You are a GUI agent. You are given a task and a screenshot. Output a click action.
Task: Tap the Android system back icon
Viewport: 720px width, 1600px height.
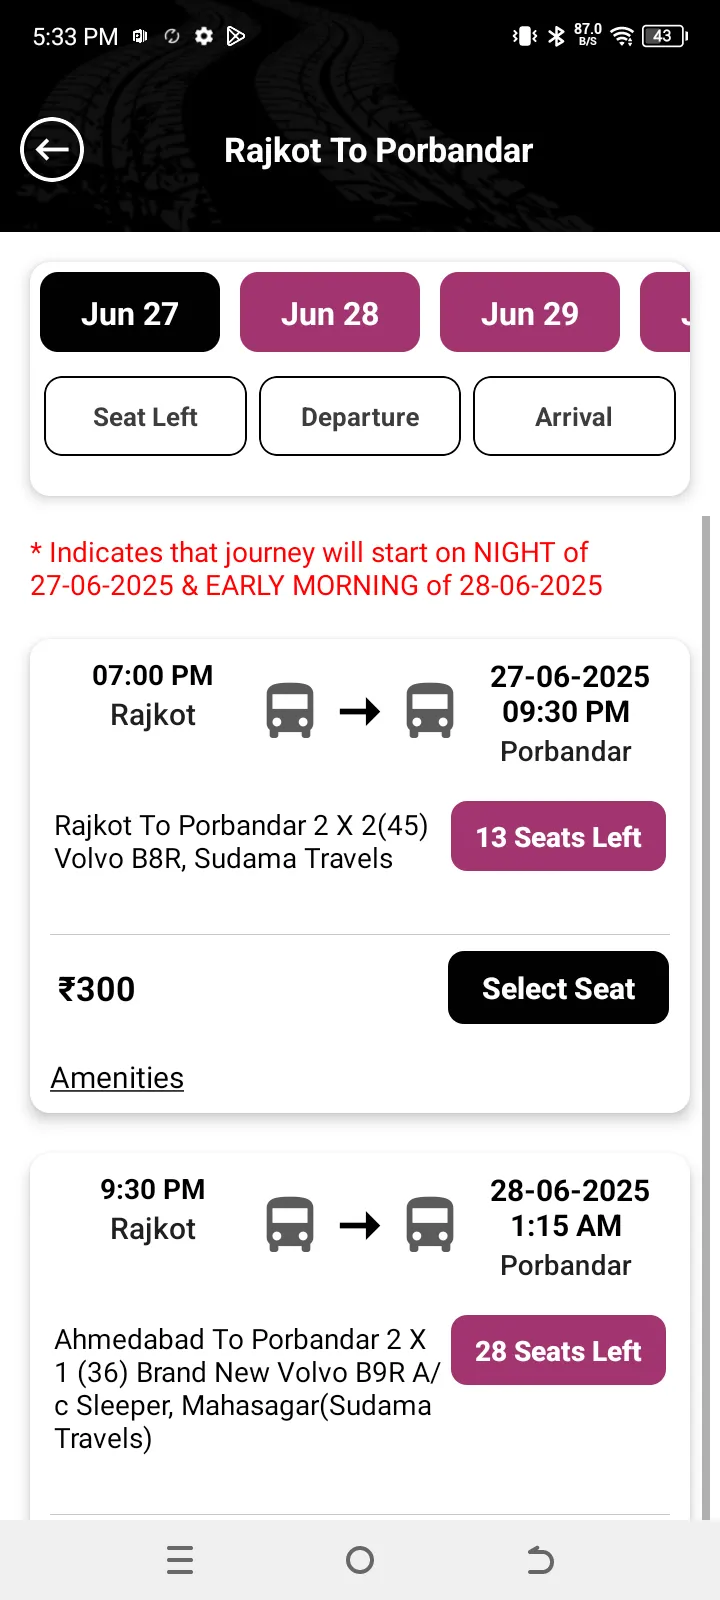point(540,1560)
